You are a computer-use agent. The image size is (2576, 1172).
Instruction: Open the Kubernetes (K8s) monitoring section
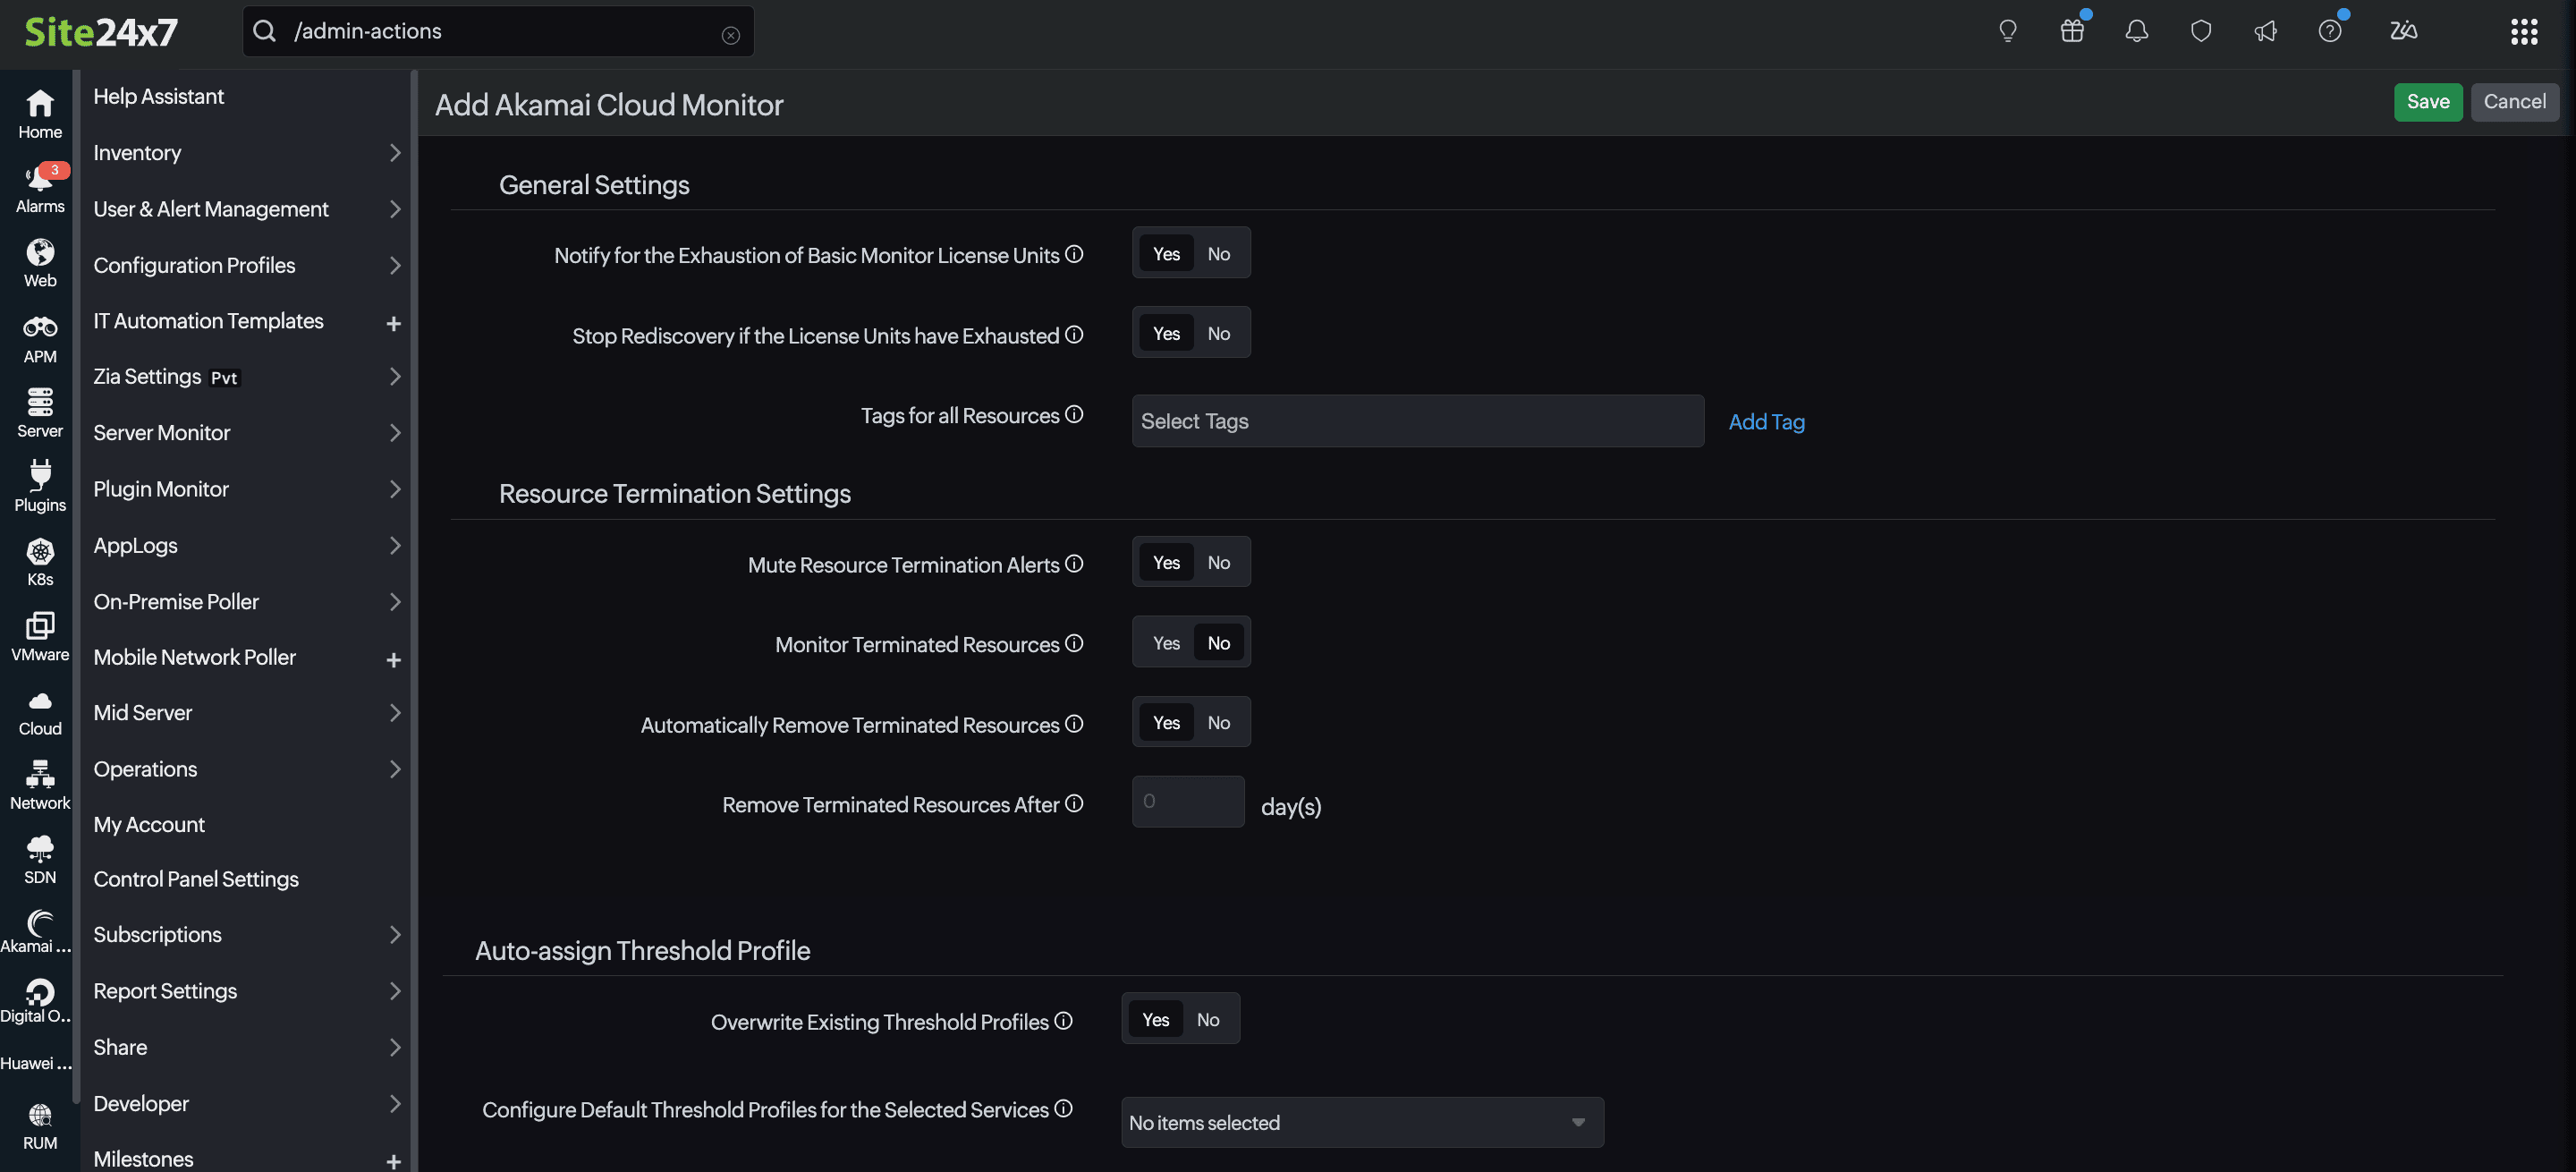click(40, 561)
